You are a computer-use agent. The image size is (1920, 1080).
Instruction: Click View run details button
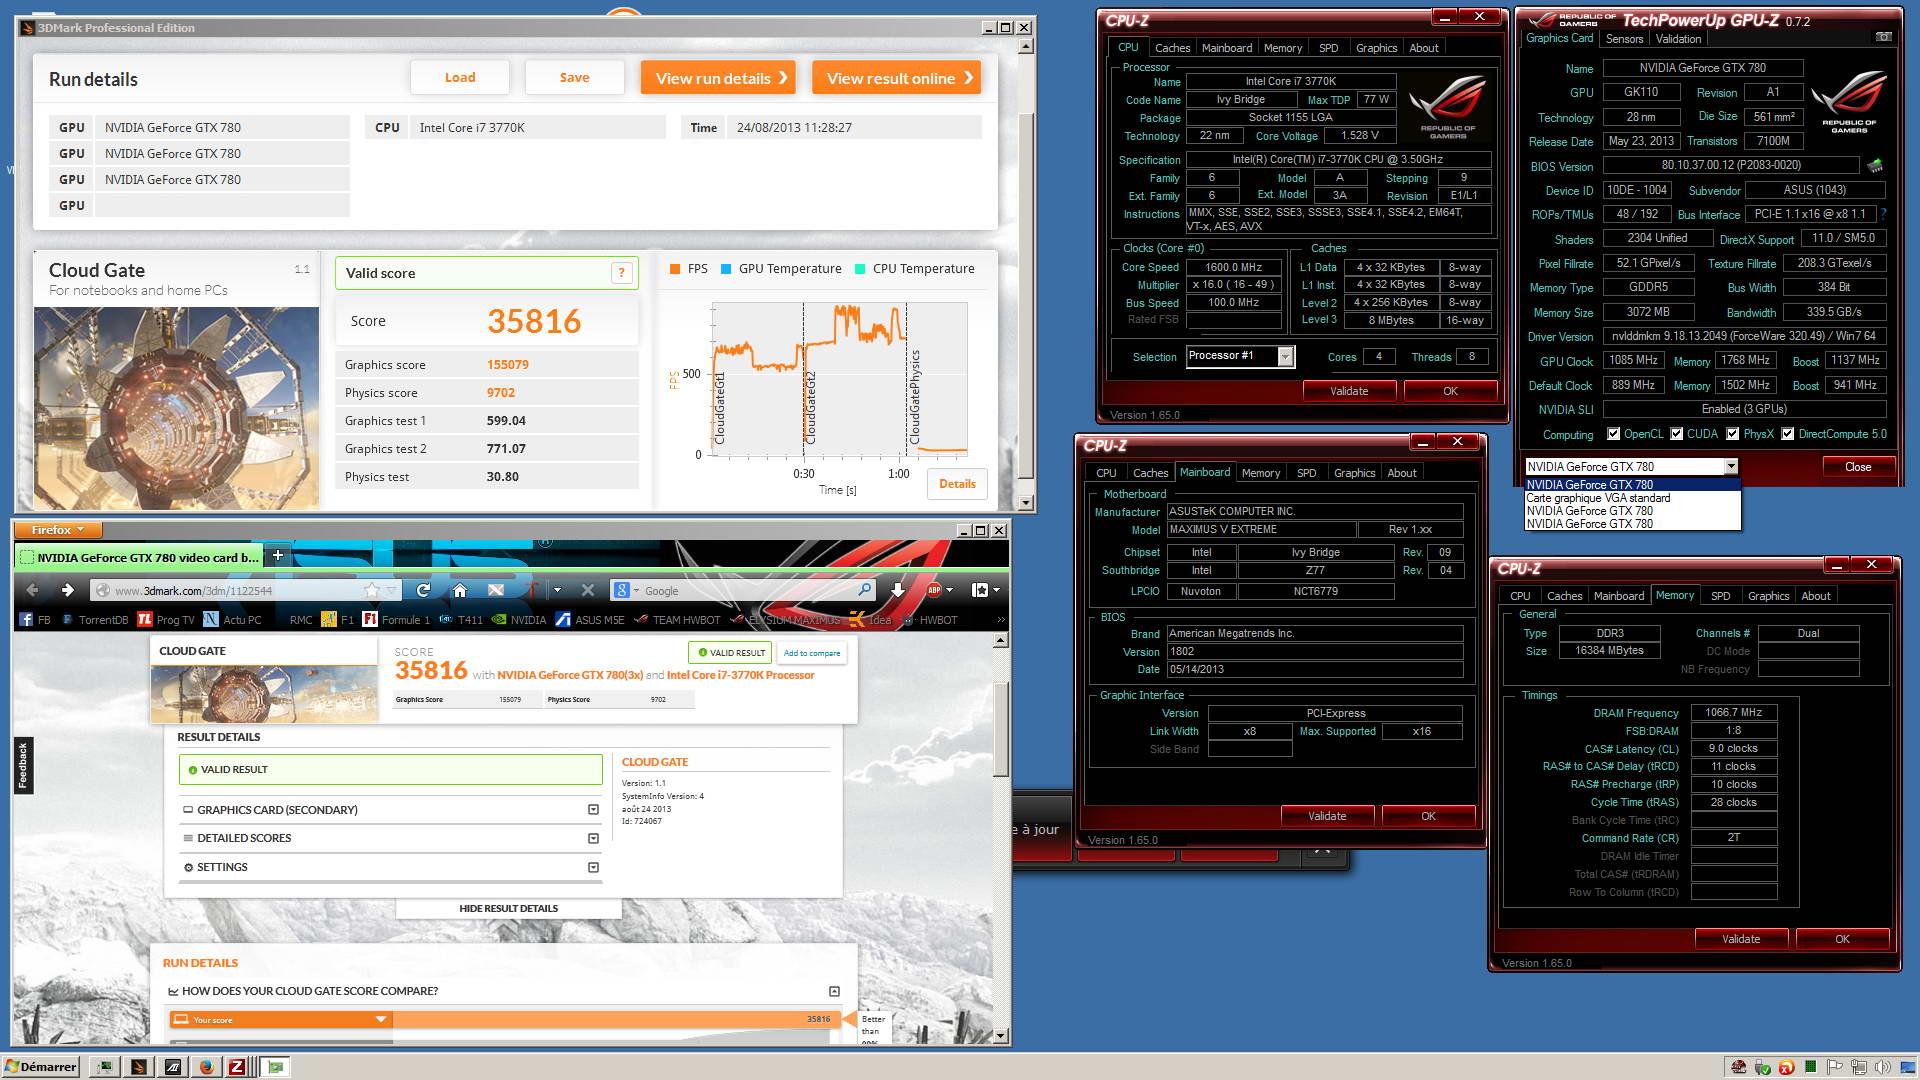(718, 78)
